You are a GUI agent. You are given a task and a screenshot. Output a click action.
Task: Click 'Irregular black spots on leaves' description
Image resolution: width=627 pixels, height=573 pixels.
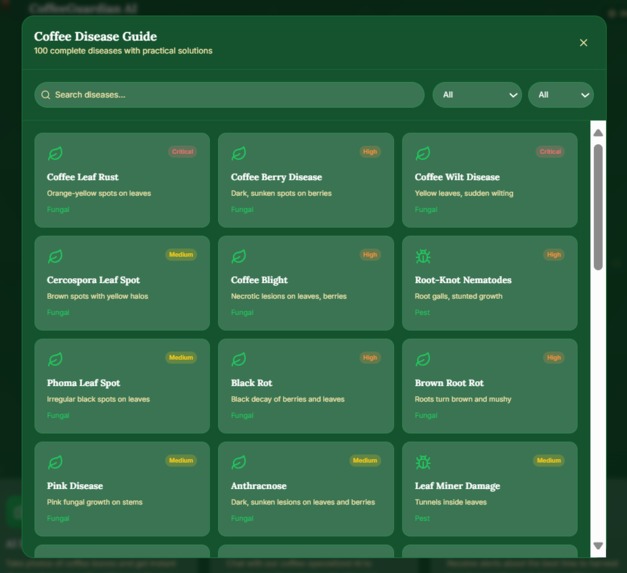[x=98, y=399]
